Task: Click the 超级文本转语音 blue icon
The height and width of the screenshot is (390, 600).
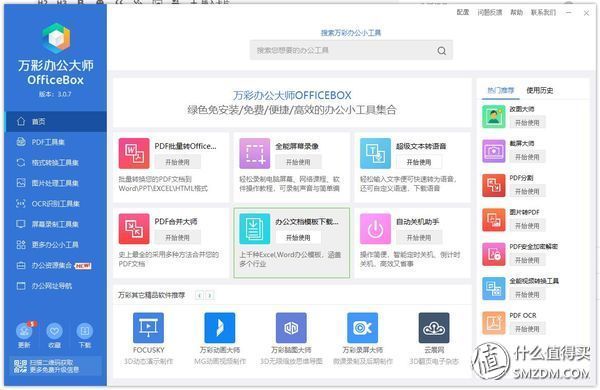Action: click(375, 153)
